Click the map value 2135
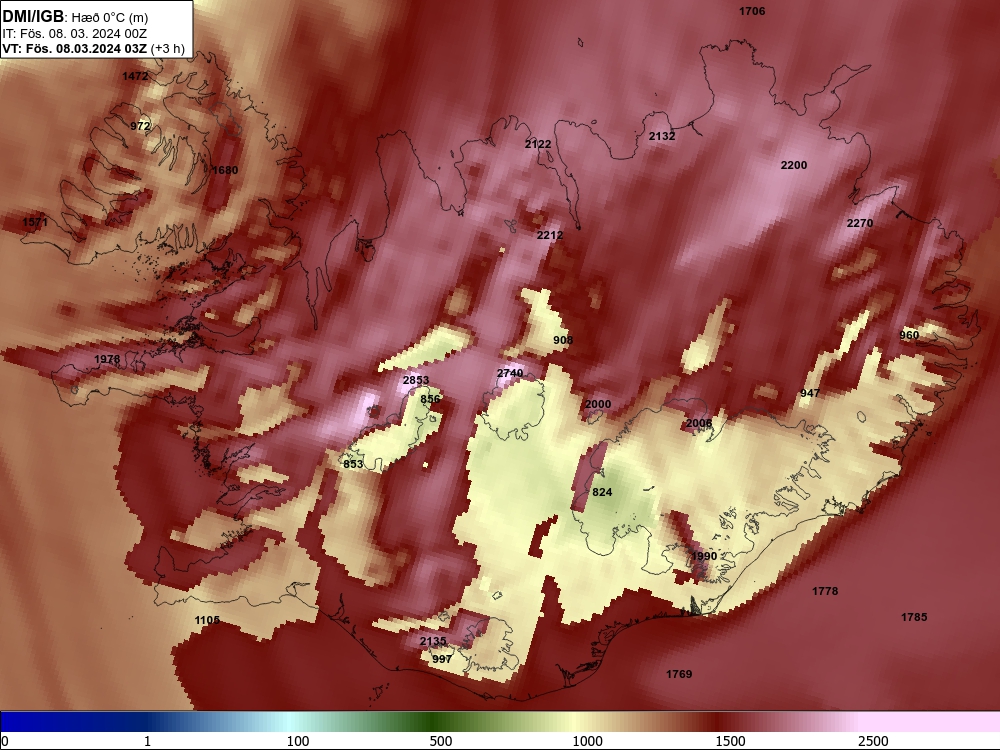Viewport: 1000px width, 750px height. pyautogui.click(x=433, y=641)
